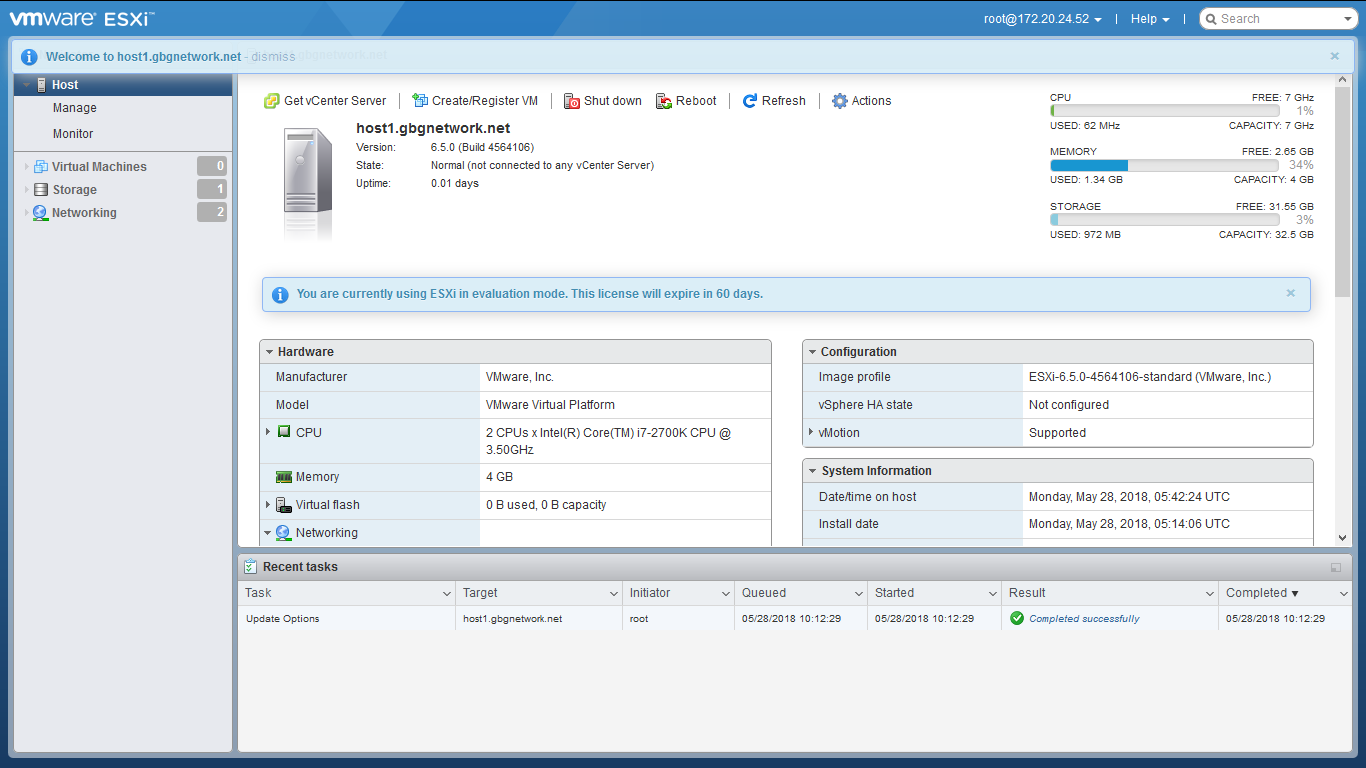Minimize the Recent tasks panel
Viewport: 1366px width, 768px height.
(1336, 567)
